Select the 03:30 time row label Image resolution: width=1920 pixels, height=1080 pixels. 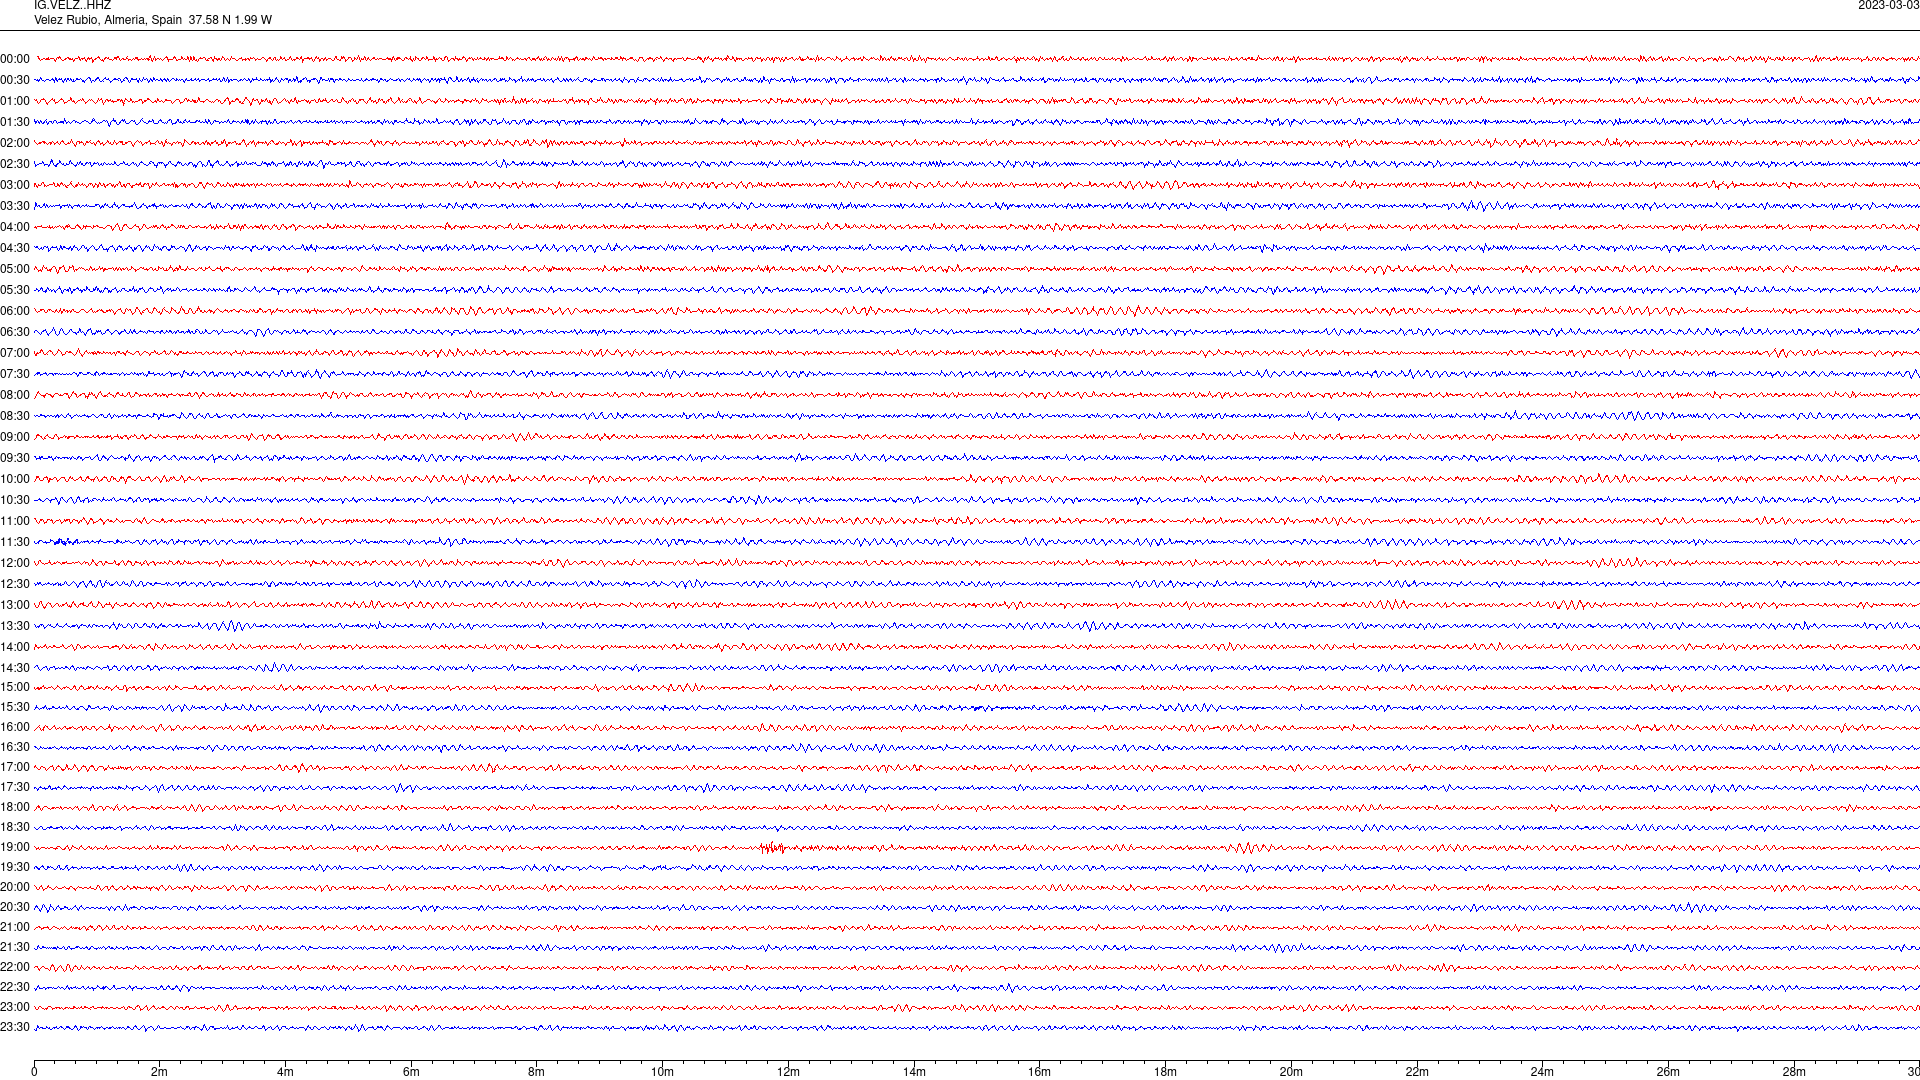[15, 206]
